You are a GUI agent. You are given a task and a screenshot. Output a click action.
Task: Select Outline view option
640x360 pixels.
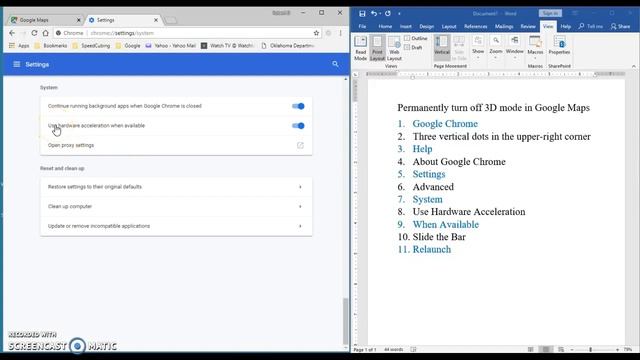click(416, 38)
